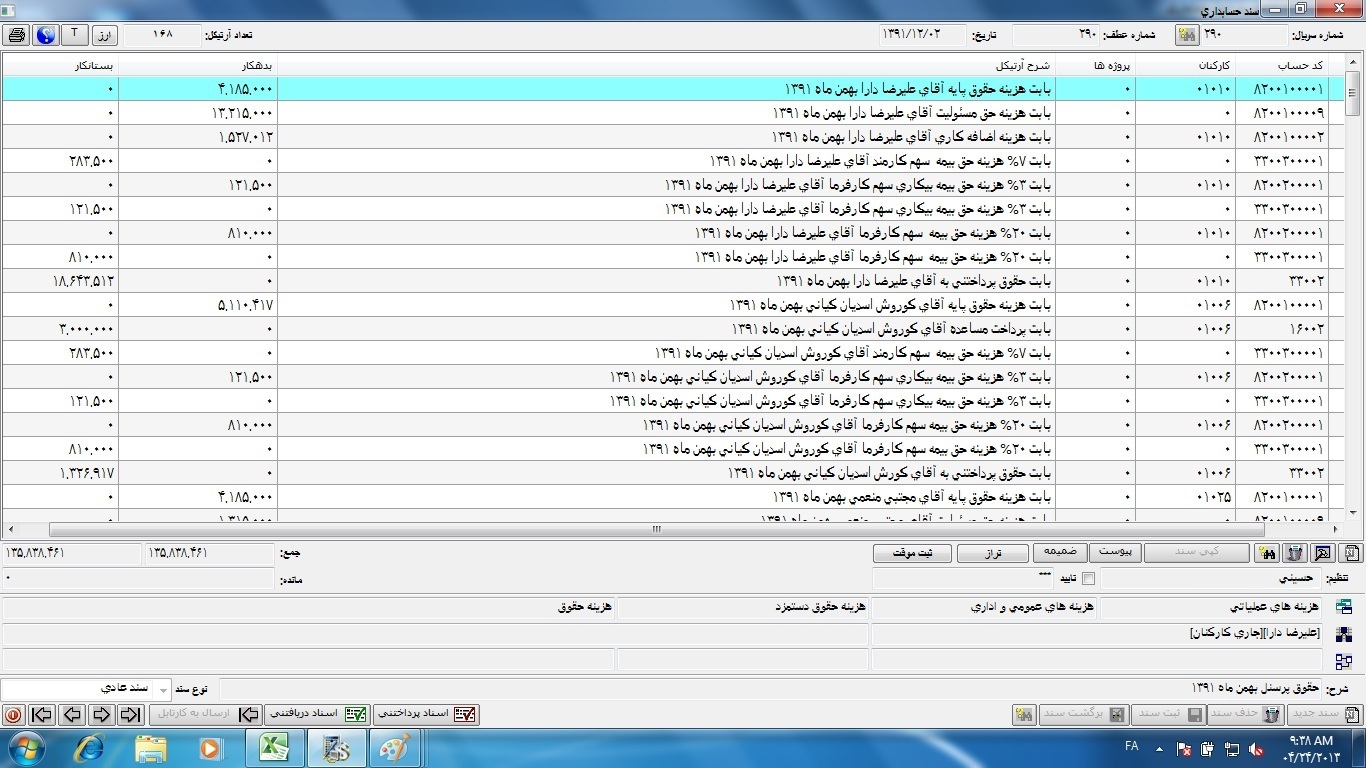Open Internet Explorer from the taskbar
Viewport: 1366px width, 768px height.
89,748
